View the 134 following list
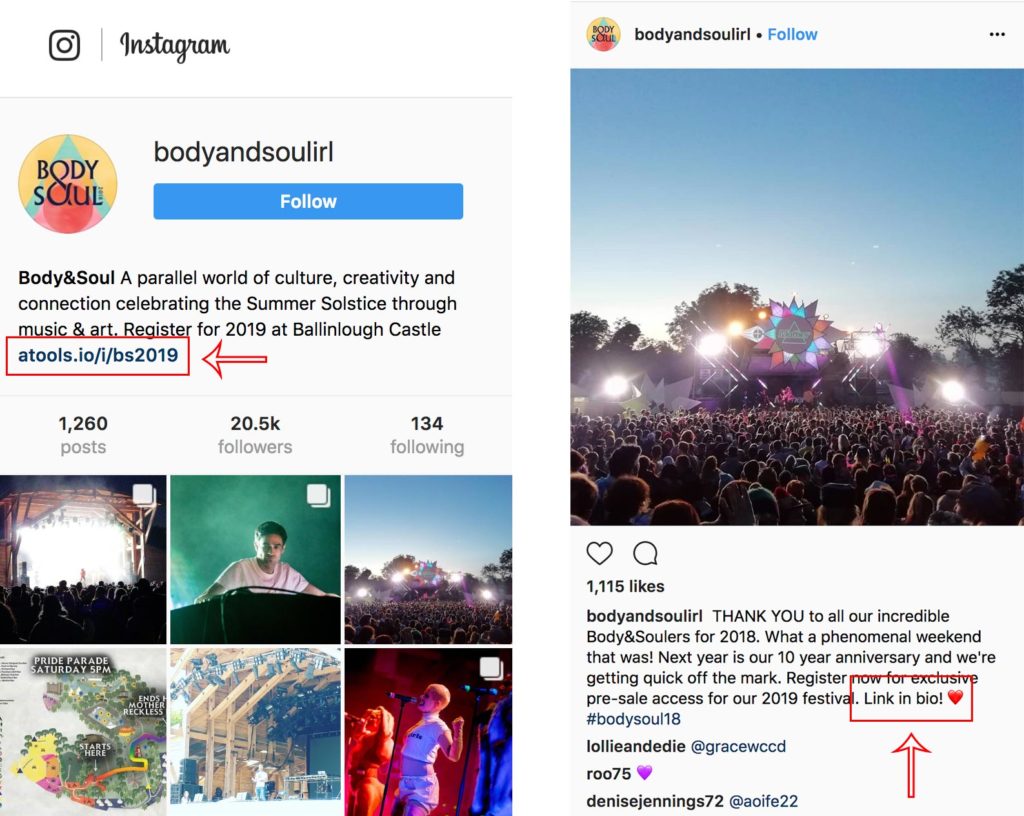 427,435
